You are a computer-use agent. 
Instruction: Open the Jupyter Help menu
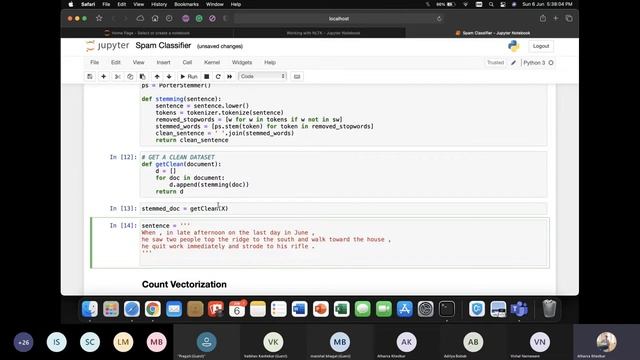tap(270, 62)
